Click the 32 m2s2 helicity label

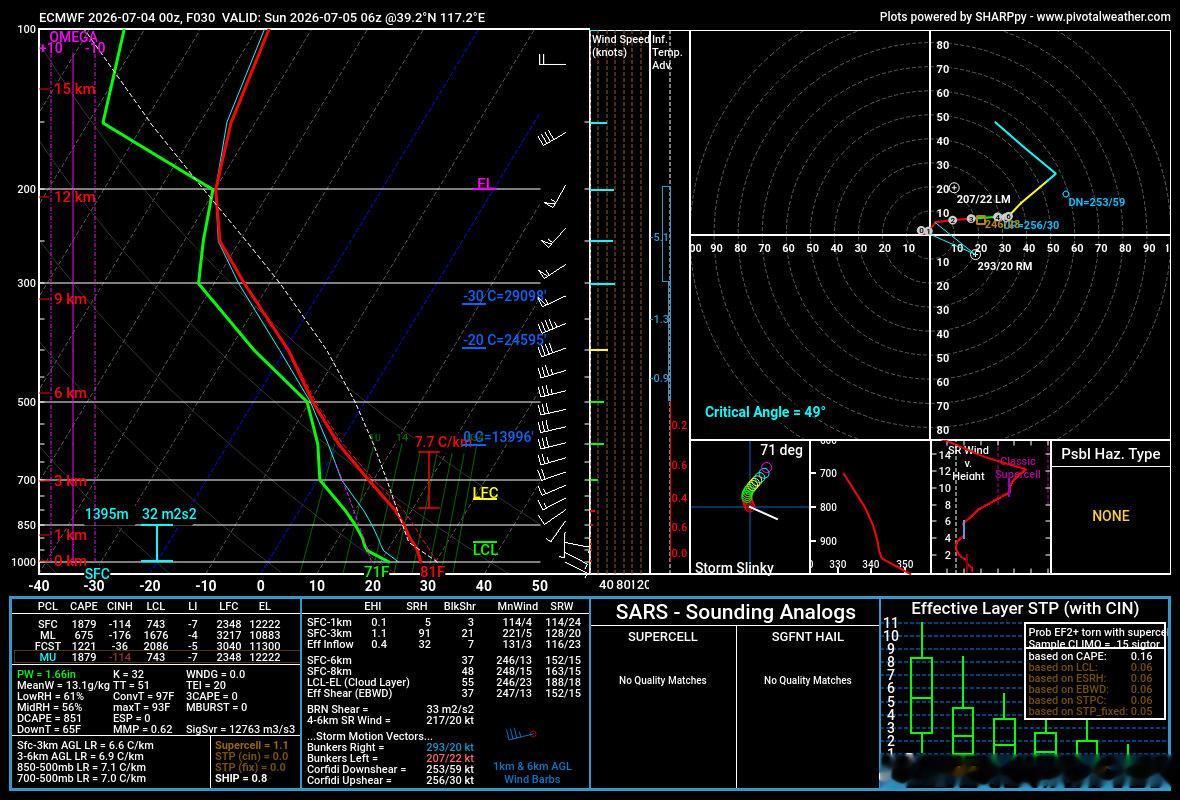click(169, 514)
